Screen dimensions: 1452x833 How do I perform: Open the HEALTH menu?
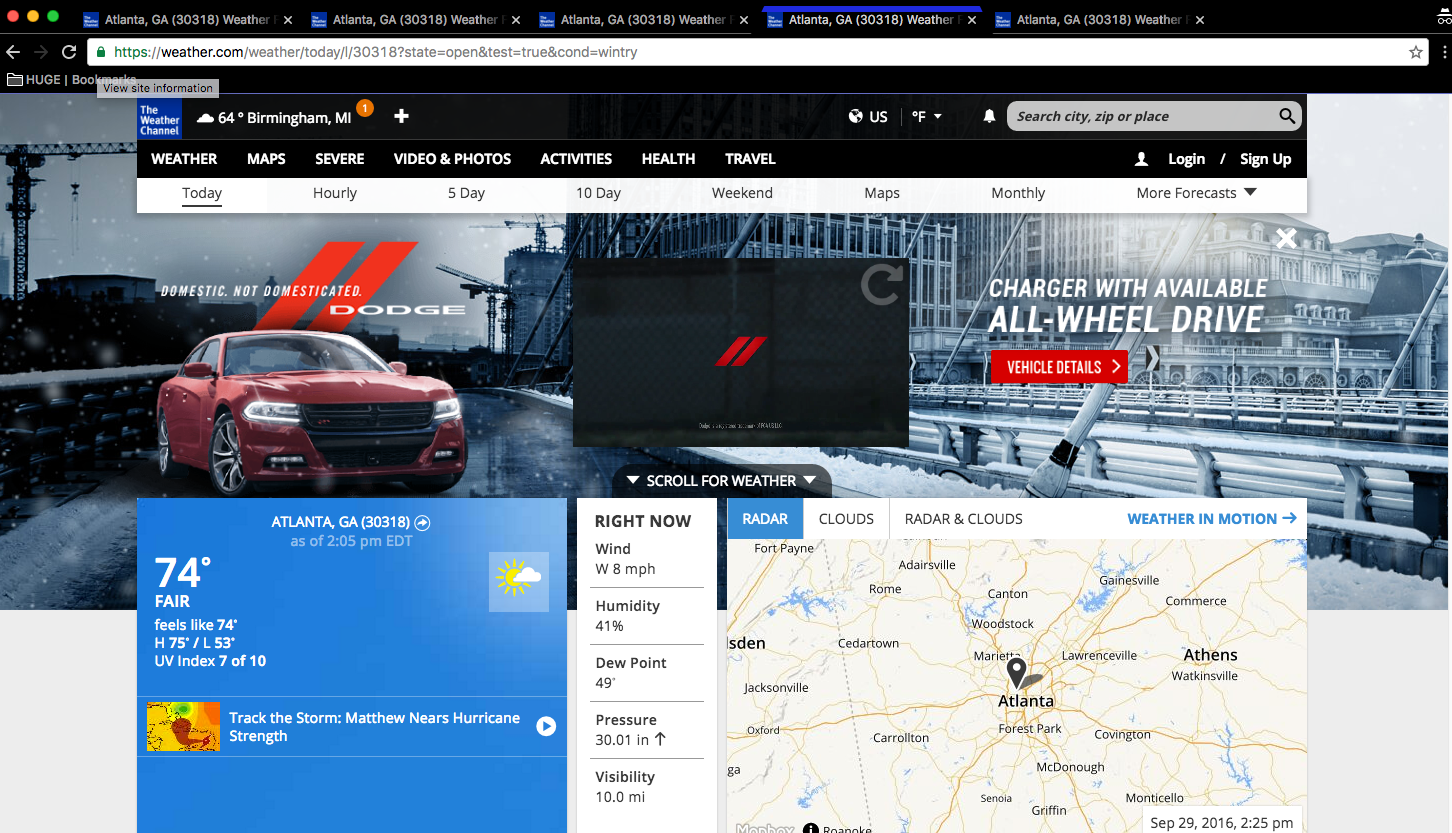668,159
